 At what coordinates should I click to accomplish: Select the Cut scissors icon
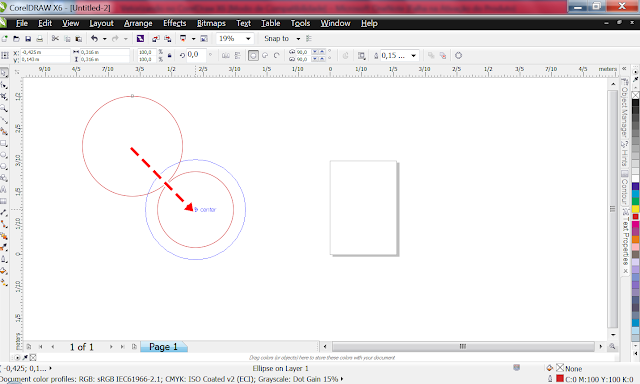(x=55, y=38)
